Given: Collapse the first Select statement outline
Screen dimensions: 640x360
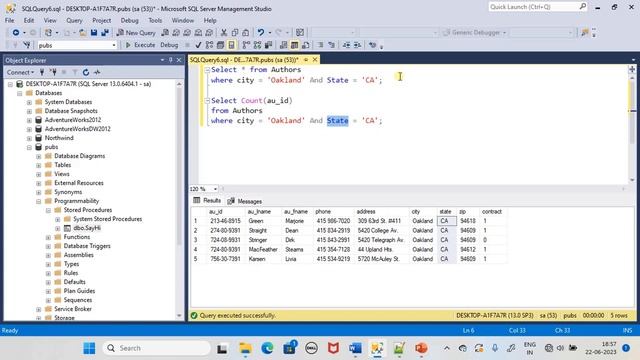Looking at the screenshot, I should [x=207, y=70].
